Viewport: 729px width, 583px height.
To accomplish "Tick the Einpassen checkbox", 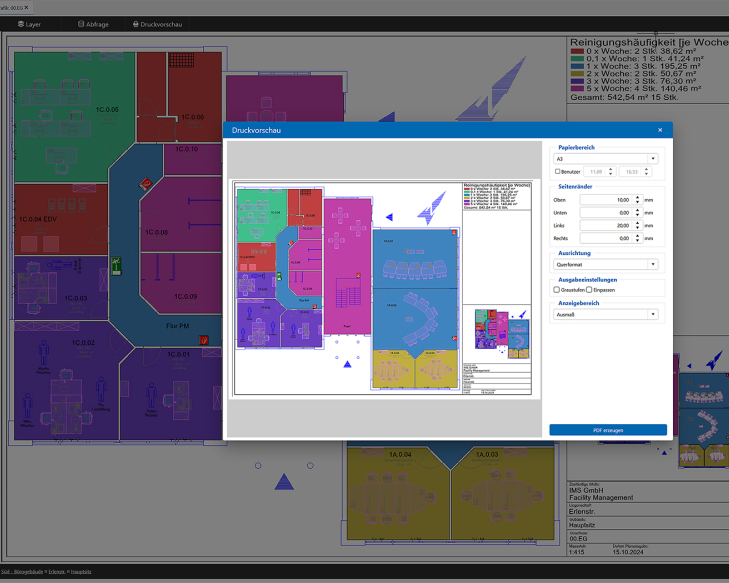I will 589,289.
